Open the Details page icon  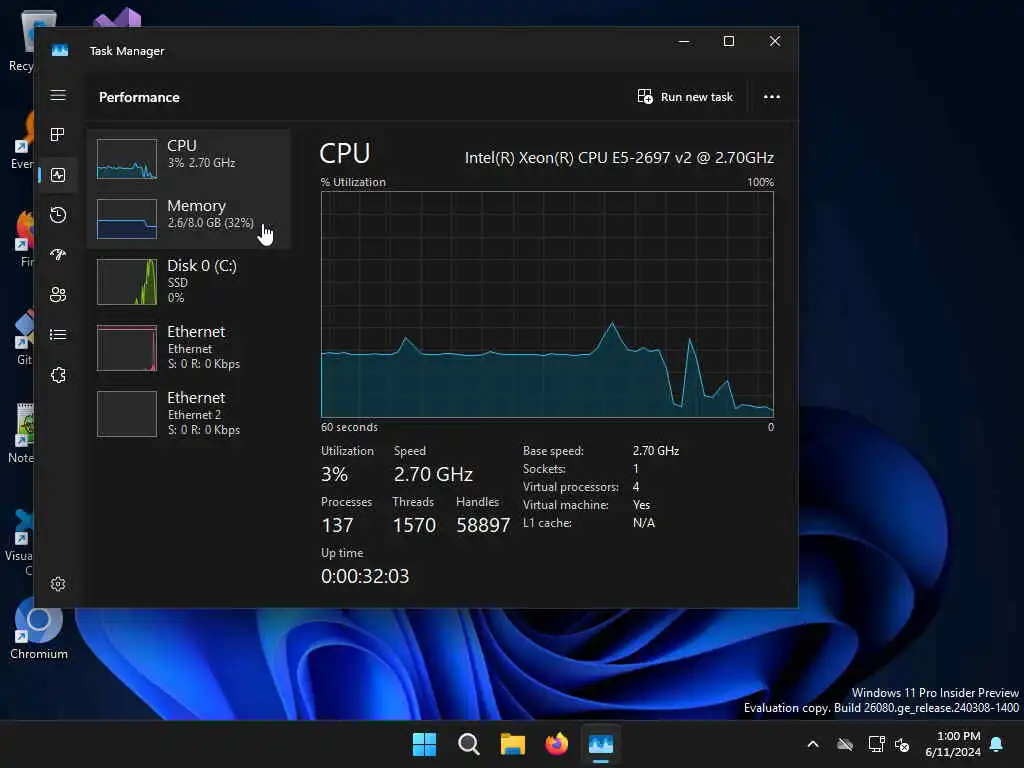click(x=58, y=334)
